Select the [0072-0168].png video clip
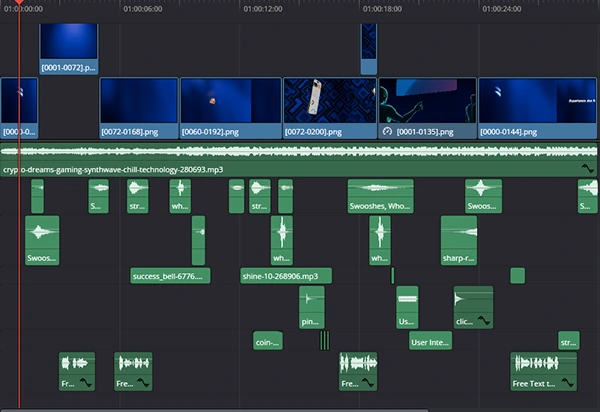Screen dimensions: 600x412 pyautogui.click(x=139, y=108)
